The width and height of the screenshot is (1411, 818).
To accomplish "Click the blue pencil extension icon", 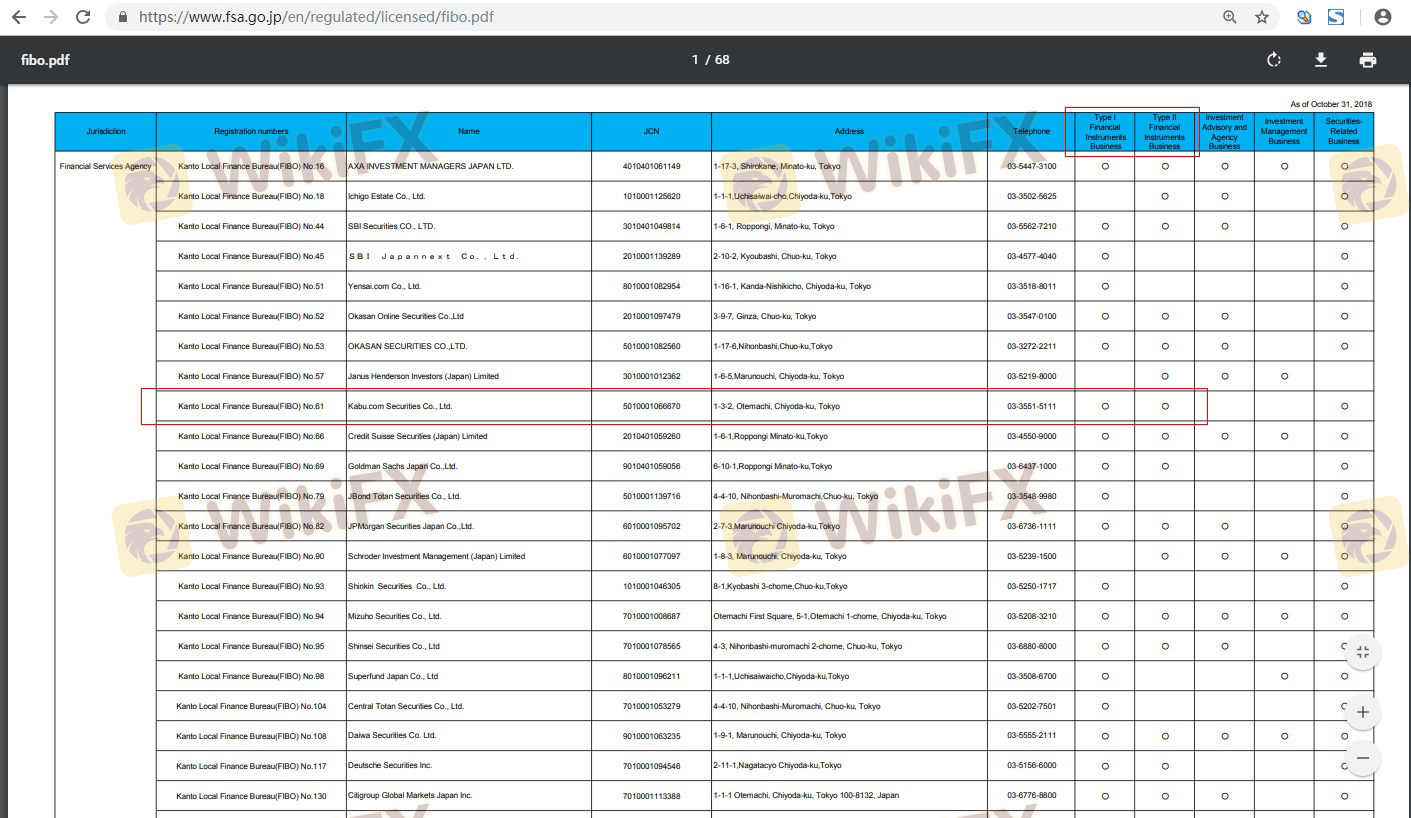I will tap(1304, 17).
